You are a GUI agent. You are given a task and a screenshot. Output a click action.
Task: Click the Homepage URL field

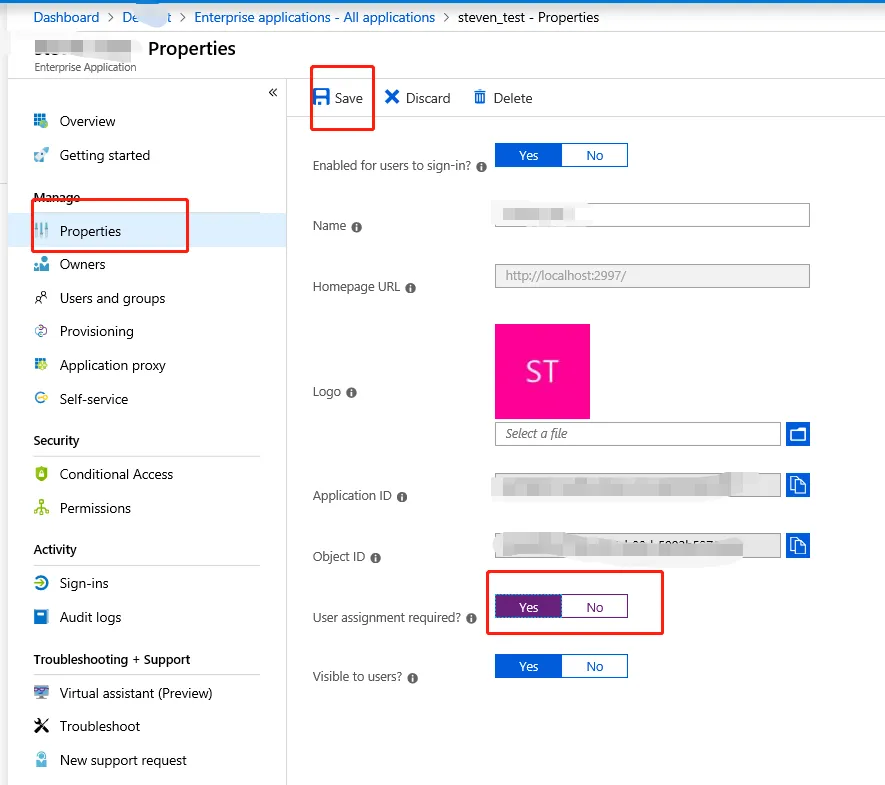(x=652, y=276)
